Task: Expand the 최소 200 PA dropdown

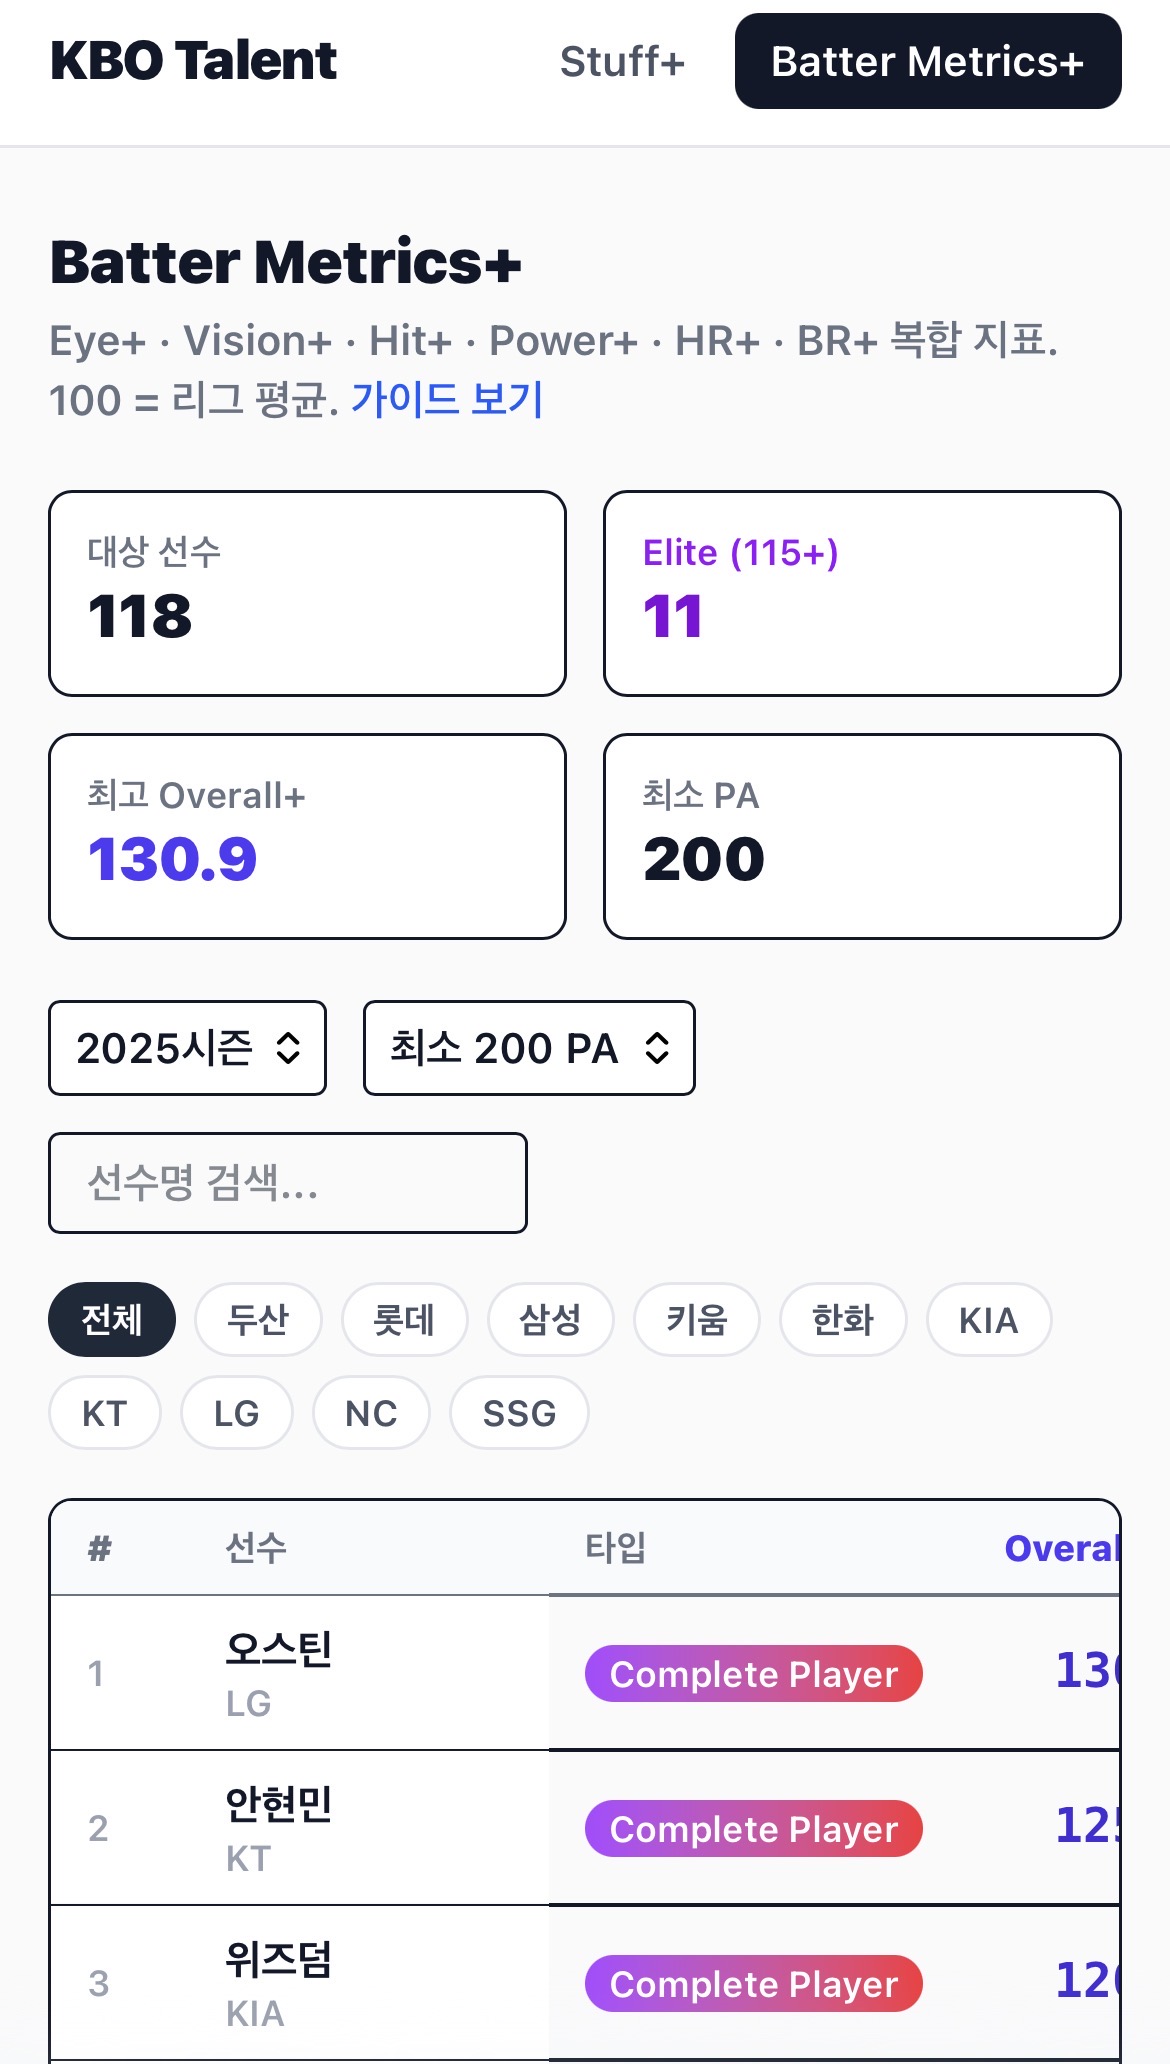Action: [529, 1048]
